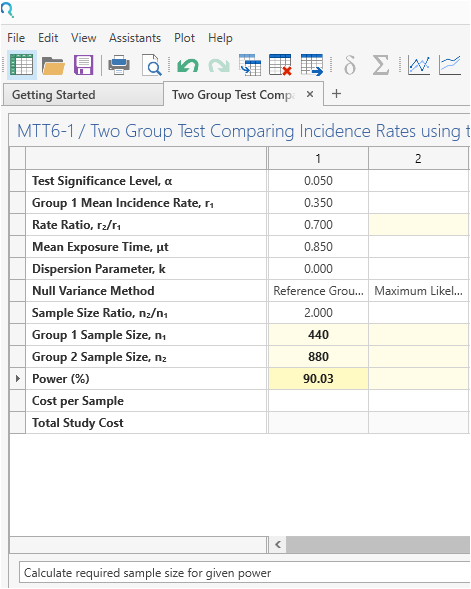Undo with the green left arrow
471x589 pixels.
(x=187, y=66)
